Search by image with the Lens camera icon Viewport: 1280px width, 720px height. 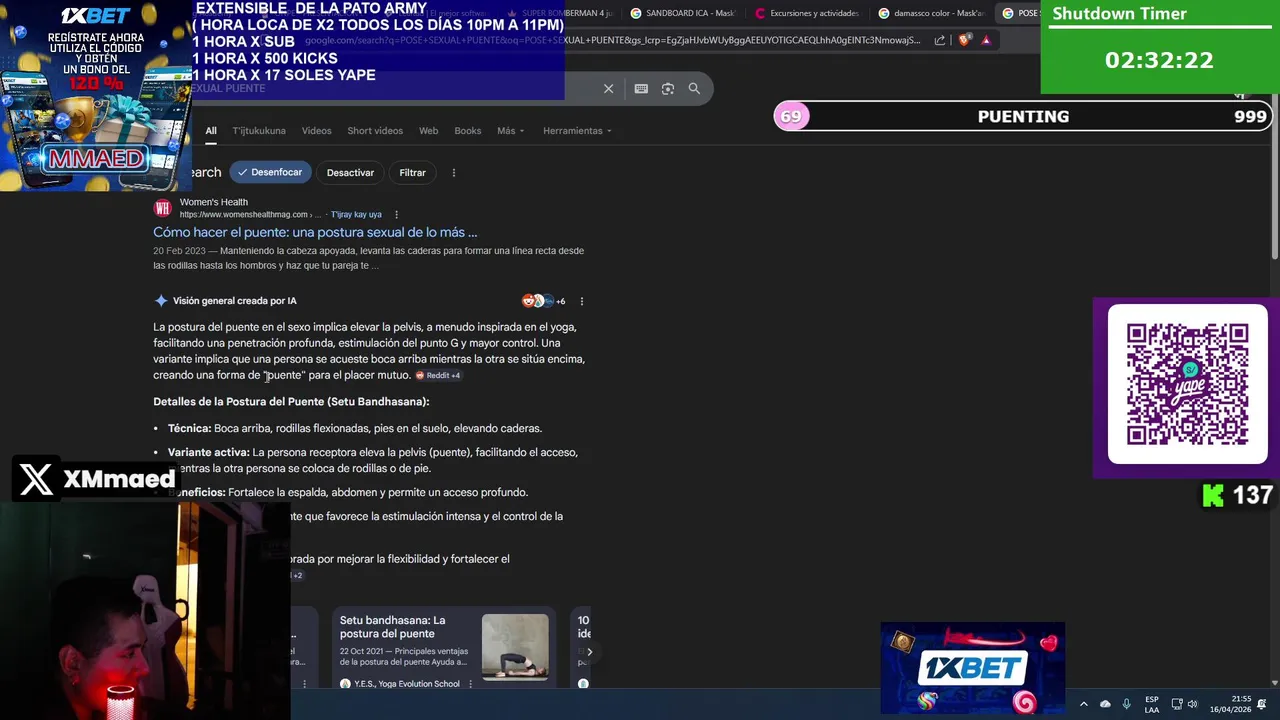[x=668, y=89]
